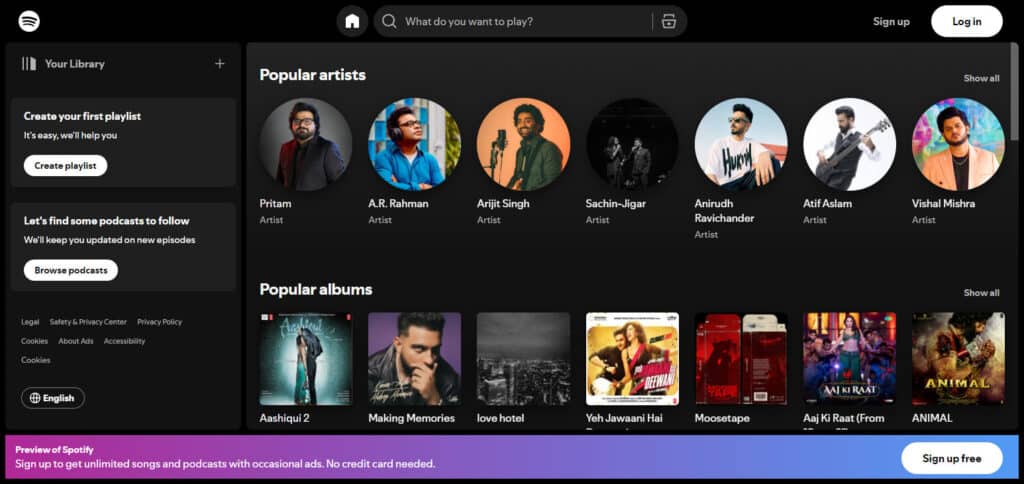The width and height of the screenshot is (1024, 484).
Task: Open Aashiqui 2 album cover
Action: [x=306, y=359]
